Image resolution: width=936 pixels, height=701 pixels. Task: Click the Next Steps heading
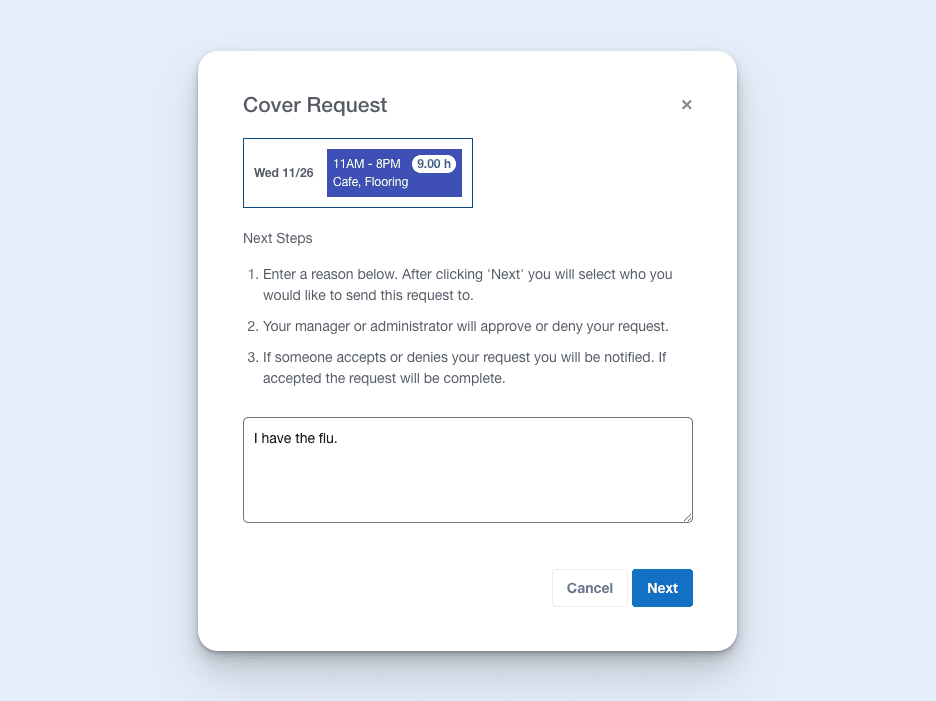pyautogui.click(x=277, y=238)
